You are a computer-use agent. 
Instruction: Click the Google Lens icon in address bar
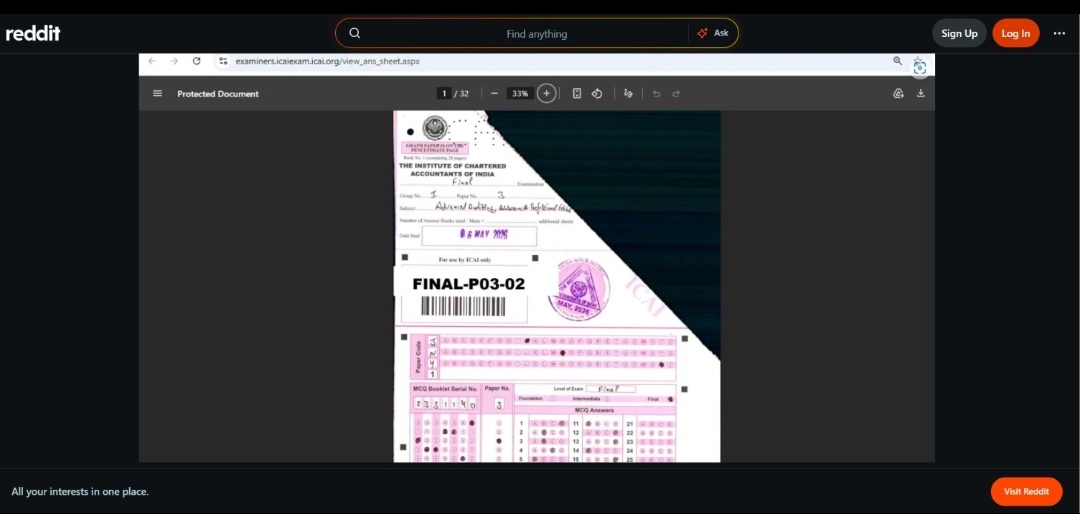(x=920, y=68)
